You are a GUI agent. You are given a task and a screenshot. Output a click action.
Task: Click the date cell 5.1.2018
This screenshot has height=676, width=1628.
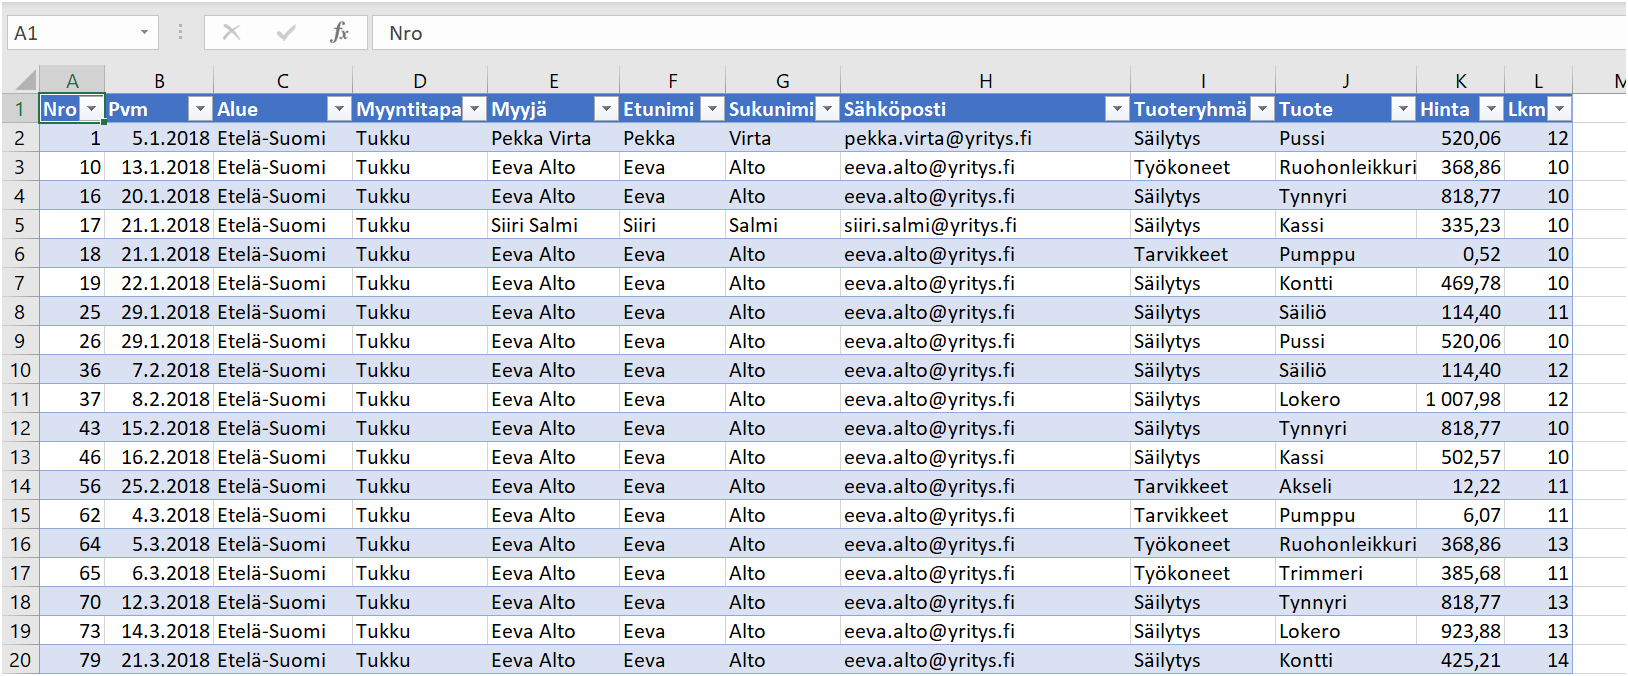pos(159,138)
